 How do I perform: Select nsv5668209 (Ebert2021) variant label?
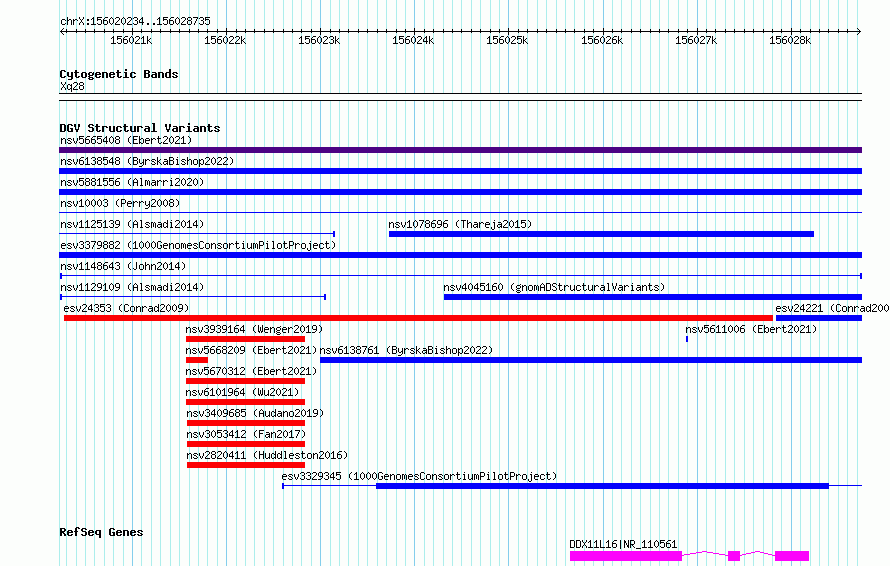click(x=251, y=350)
